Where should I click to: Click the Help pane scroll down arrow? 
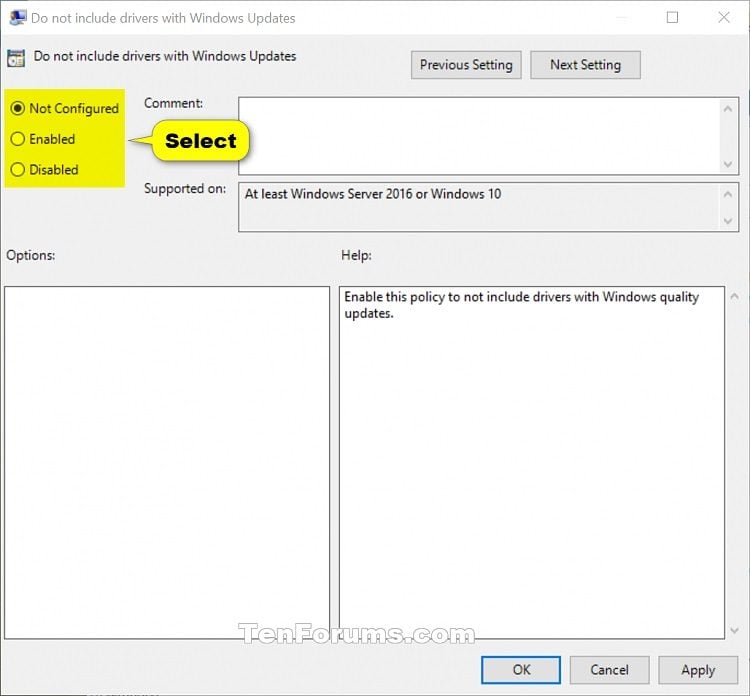coord(734,631)
